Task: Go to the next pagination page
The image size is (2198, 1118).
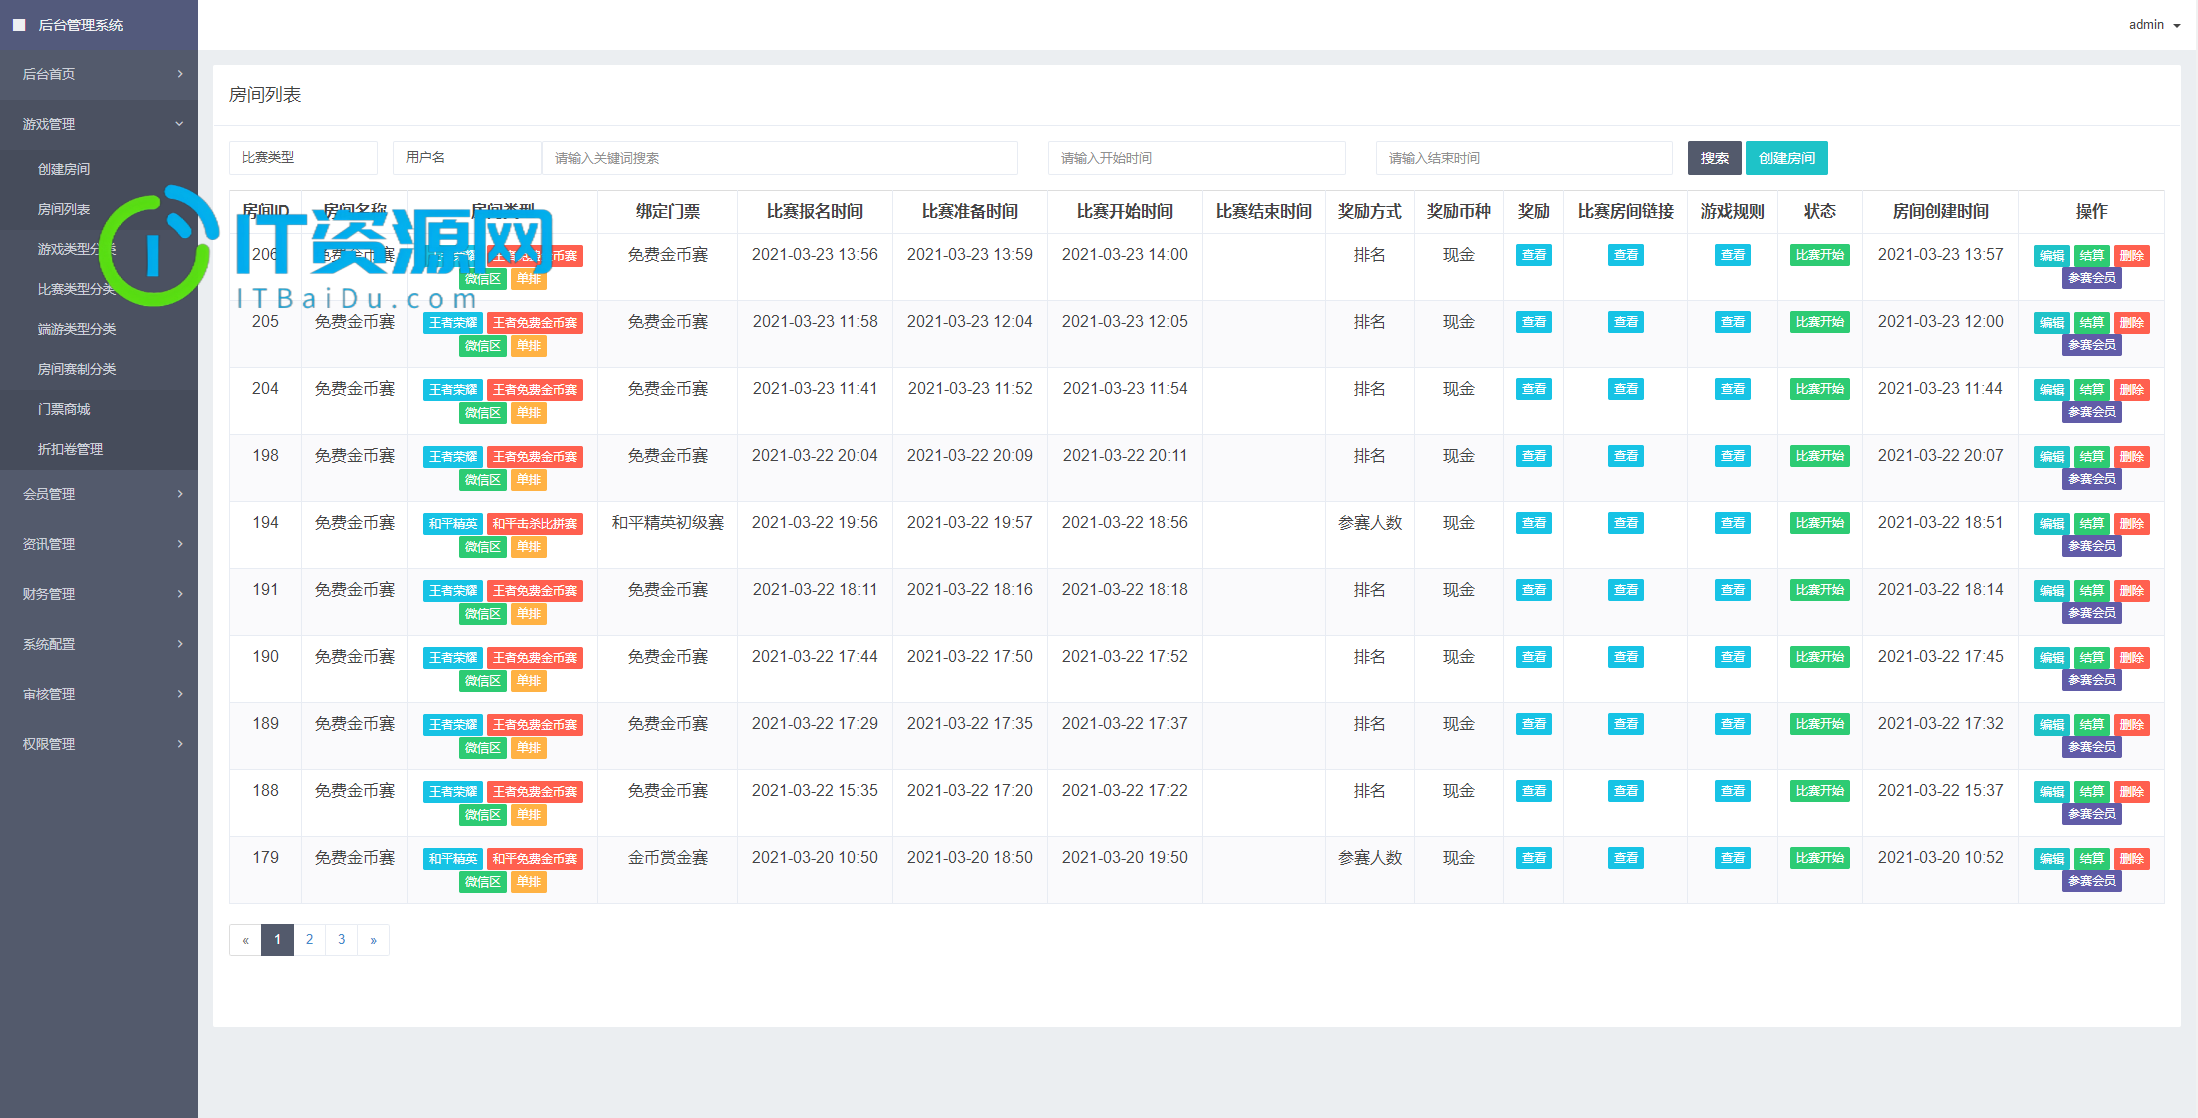Action: point(373,940)
